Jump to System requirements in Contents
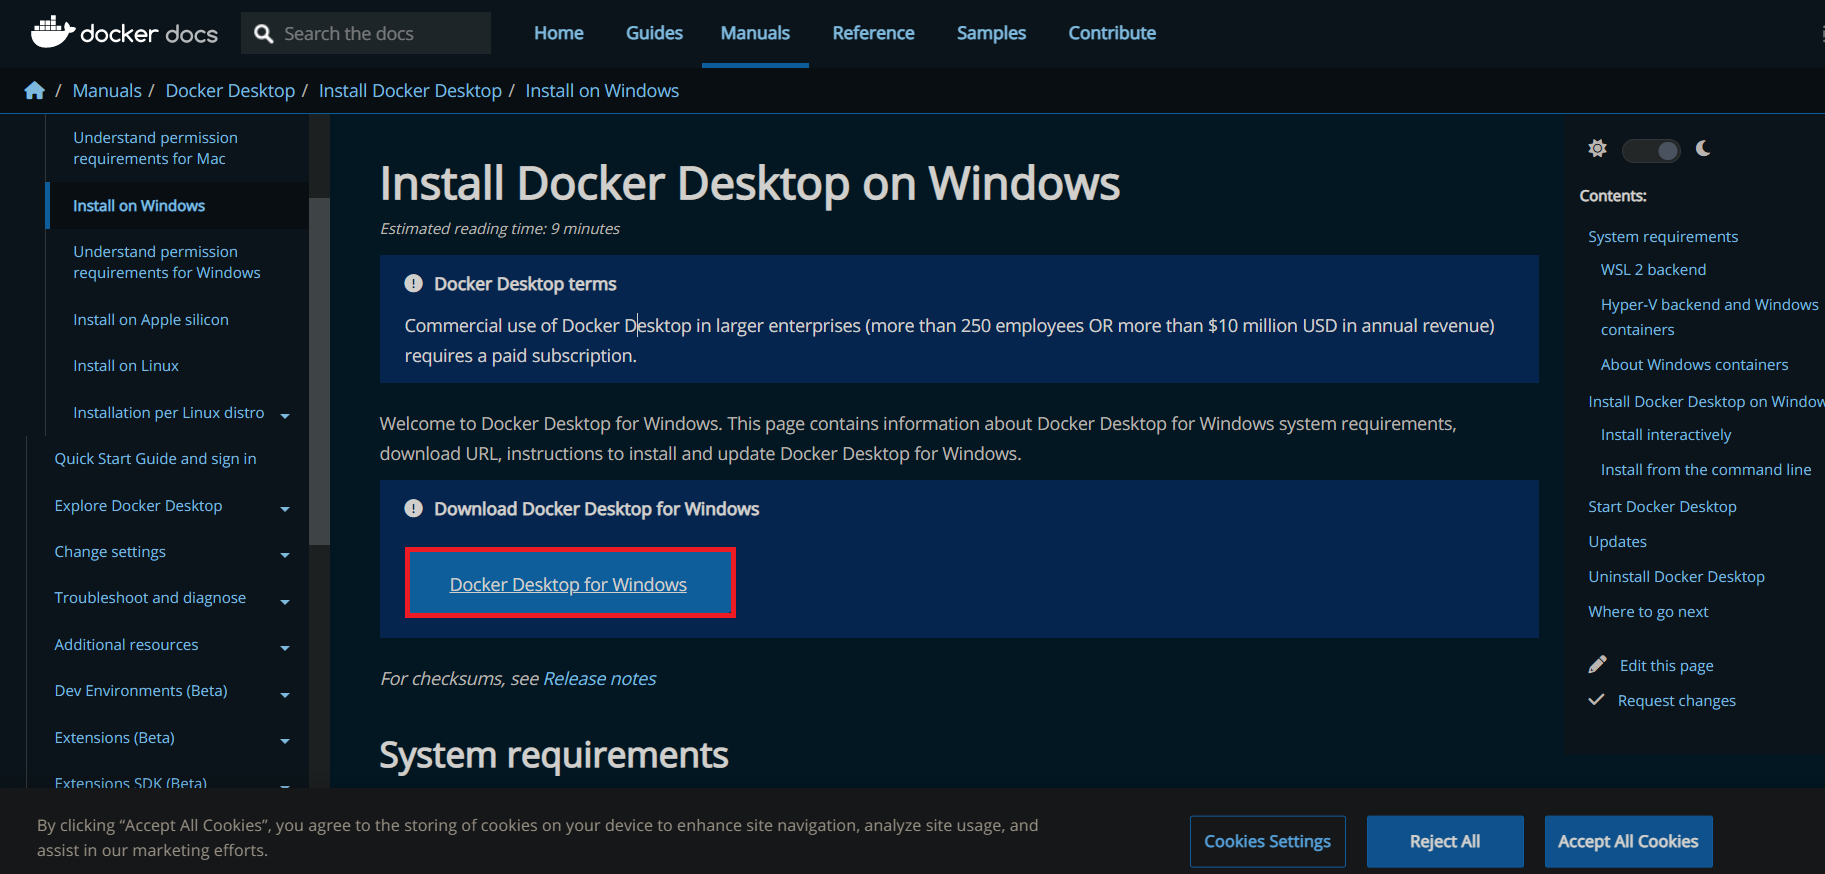1825x874 pixels. [x=1663, y=237]
